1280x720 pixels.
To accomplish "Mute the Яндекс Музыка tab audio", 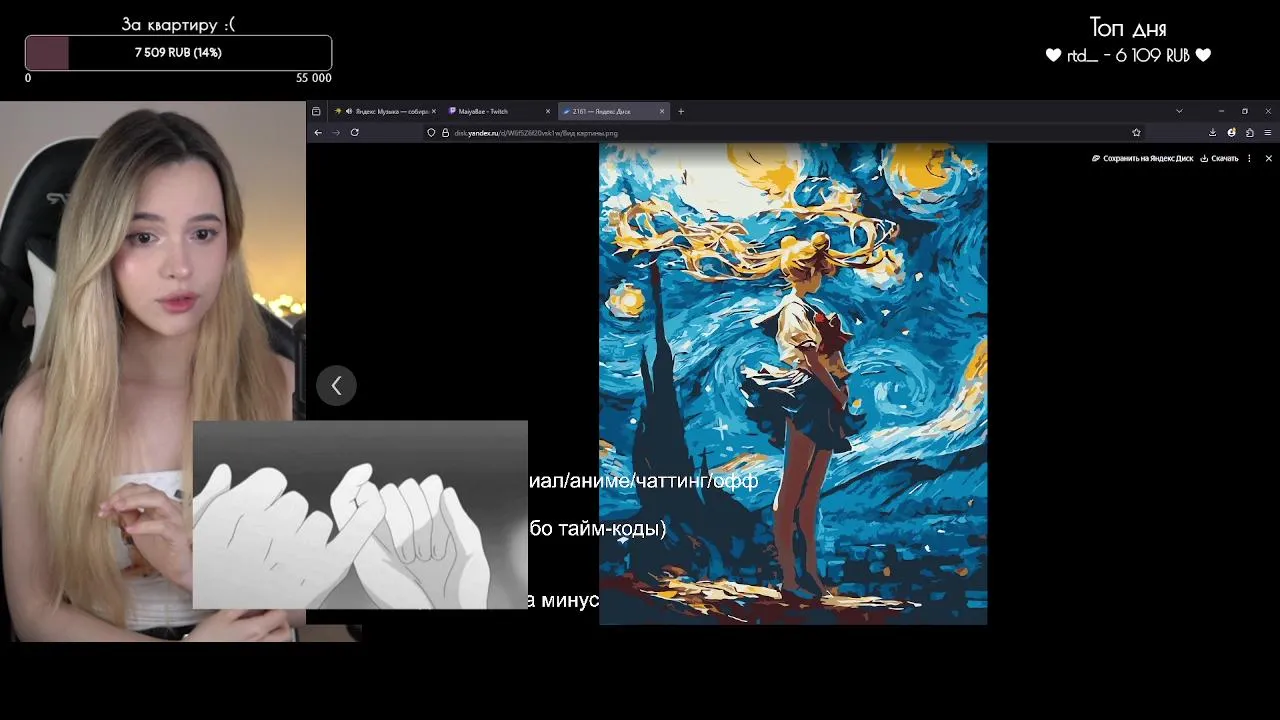I will pyautogui.click(x=348, y=111).
